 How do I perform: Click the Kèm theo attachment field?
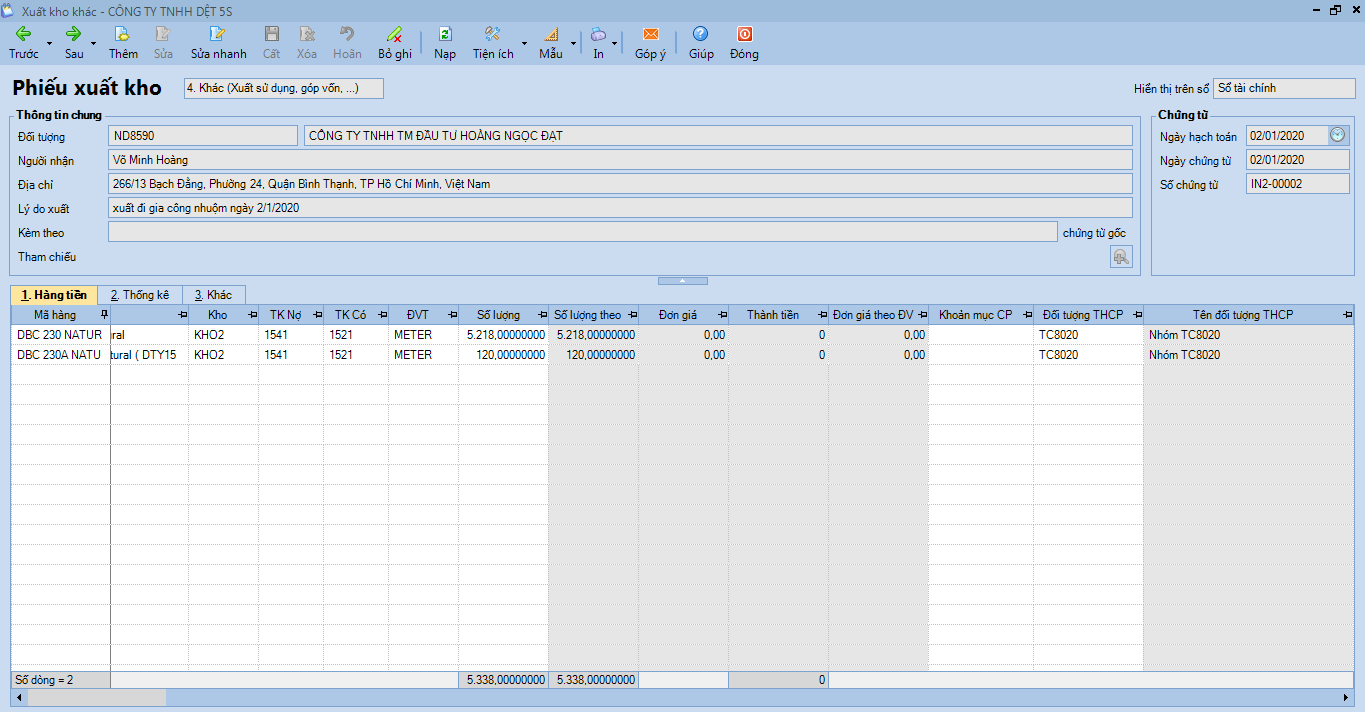click(x=582, y=232)
